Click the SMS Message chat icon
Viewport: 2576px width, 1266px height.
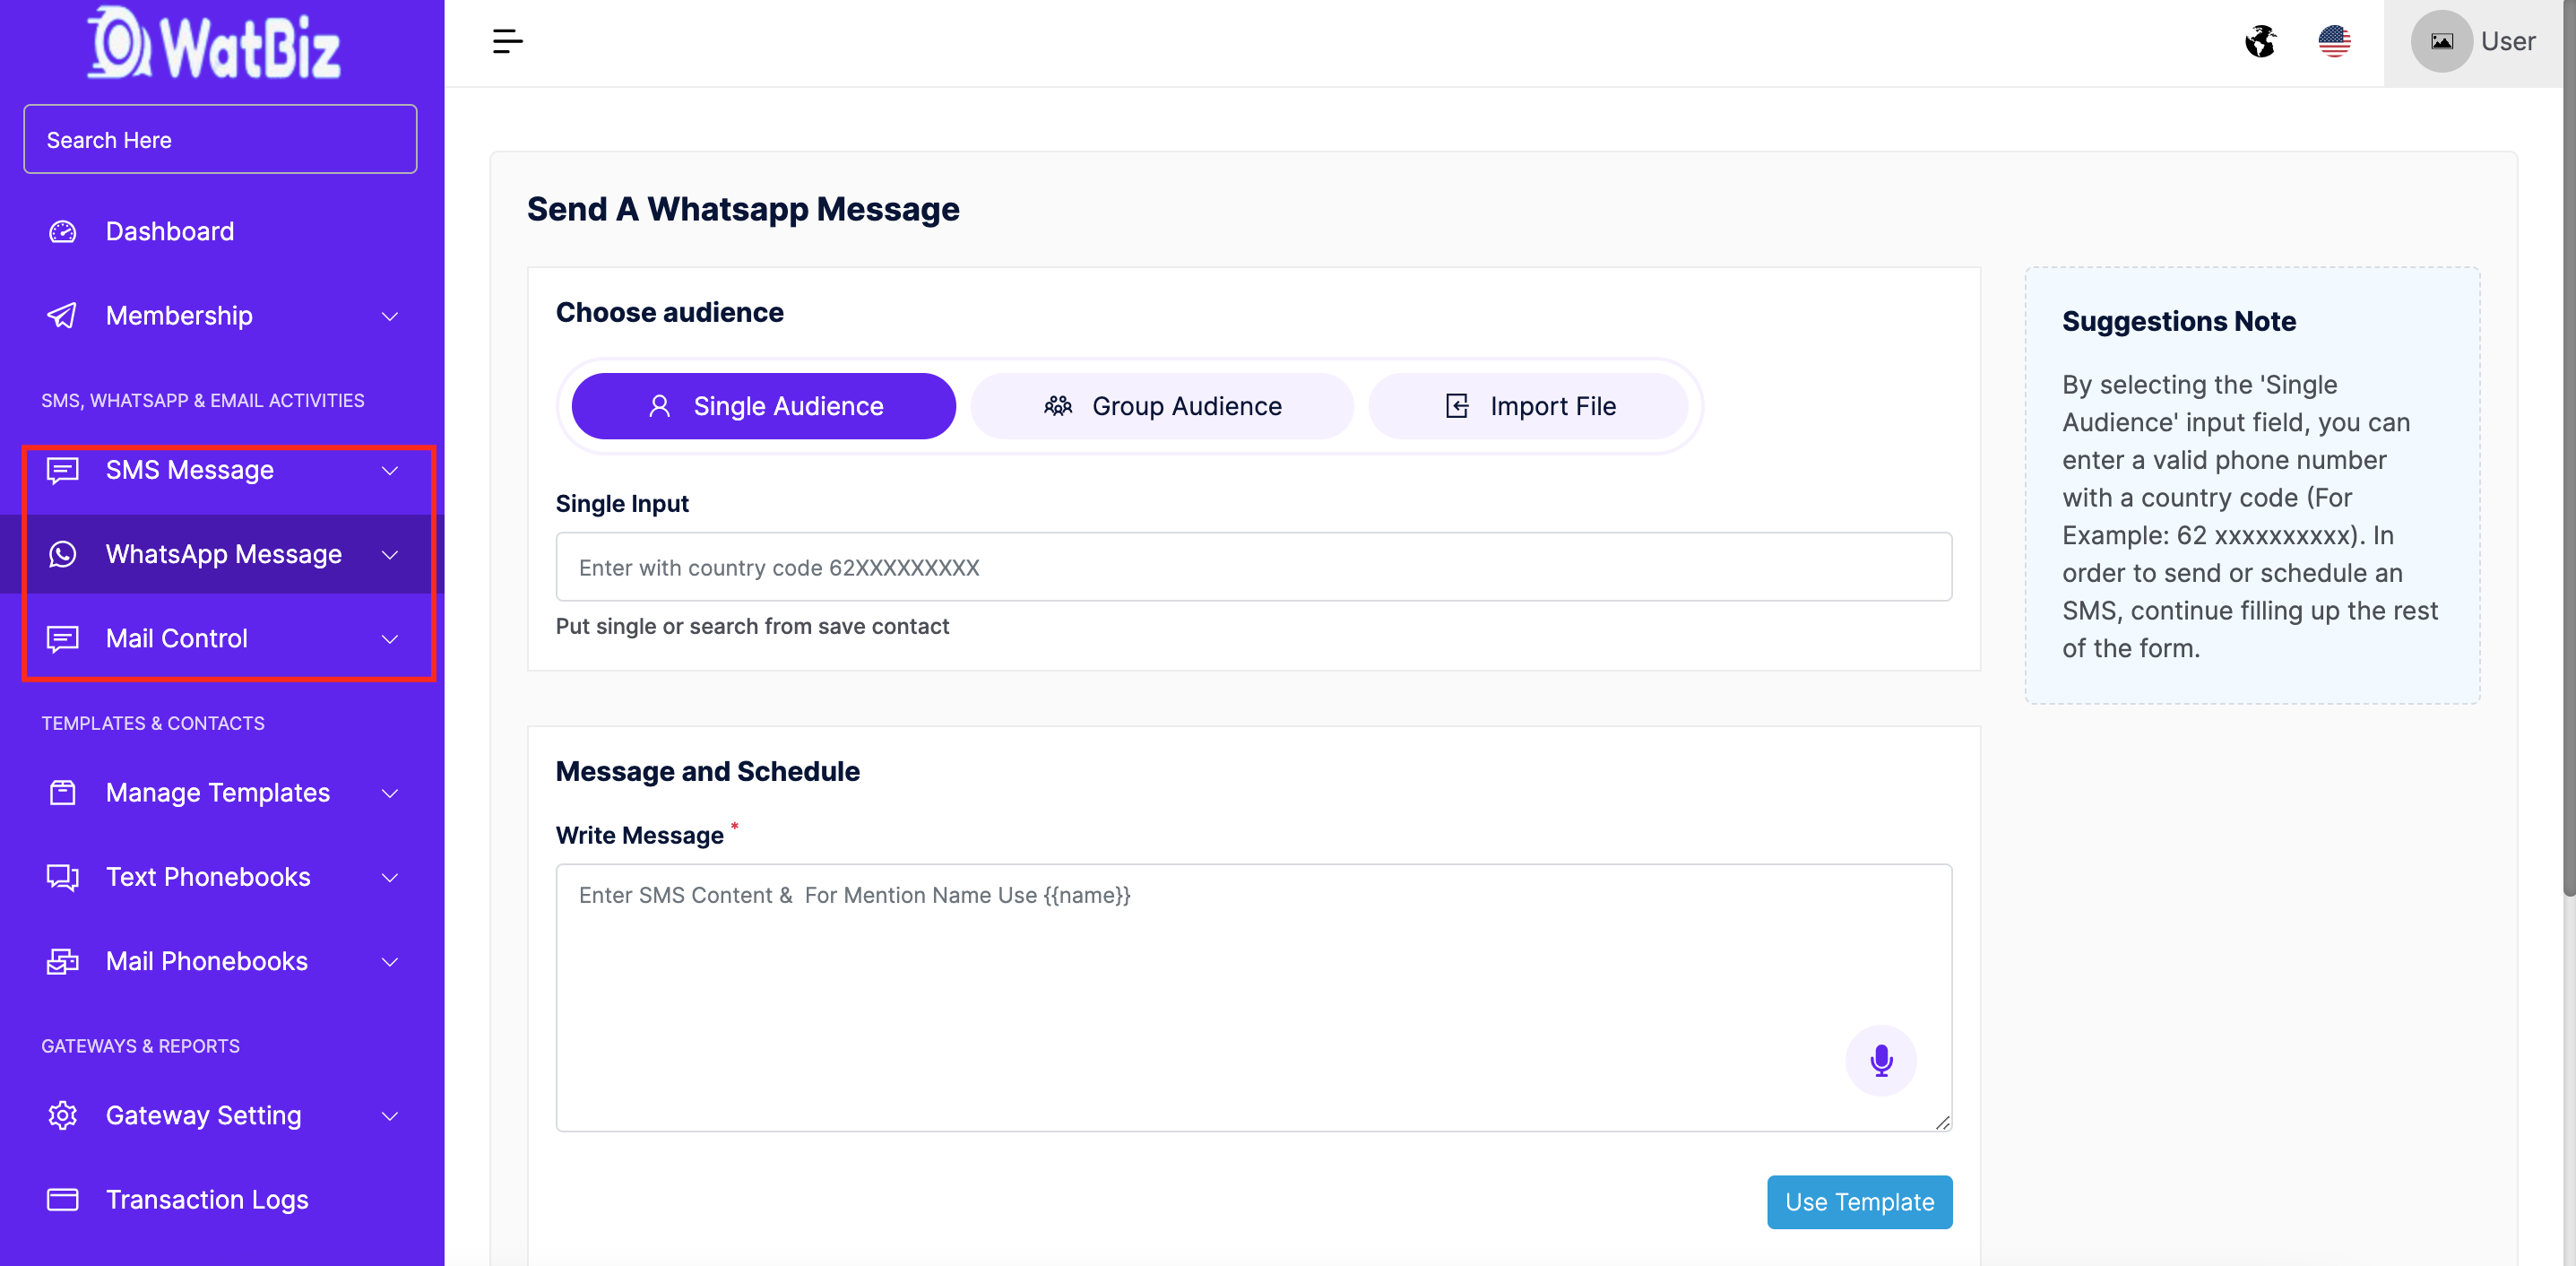point(63,470)
